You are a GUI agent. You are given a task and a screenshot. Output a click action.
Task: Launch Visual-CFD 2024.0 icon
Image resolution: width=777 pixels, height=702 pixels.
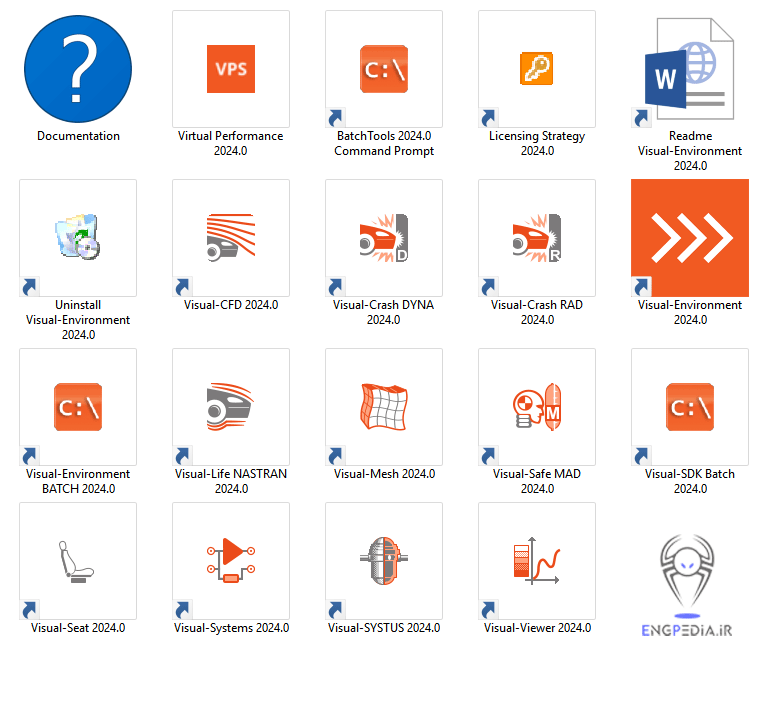pyautogui.click(x=231, y=237)
